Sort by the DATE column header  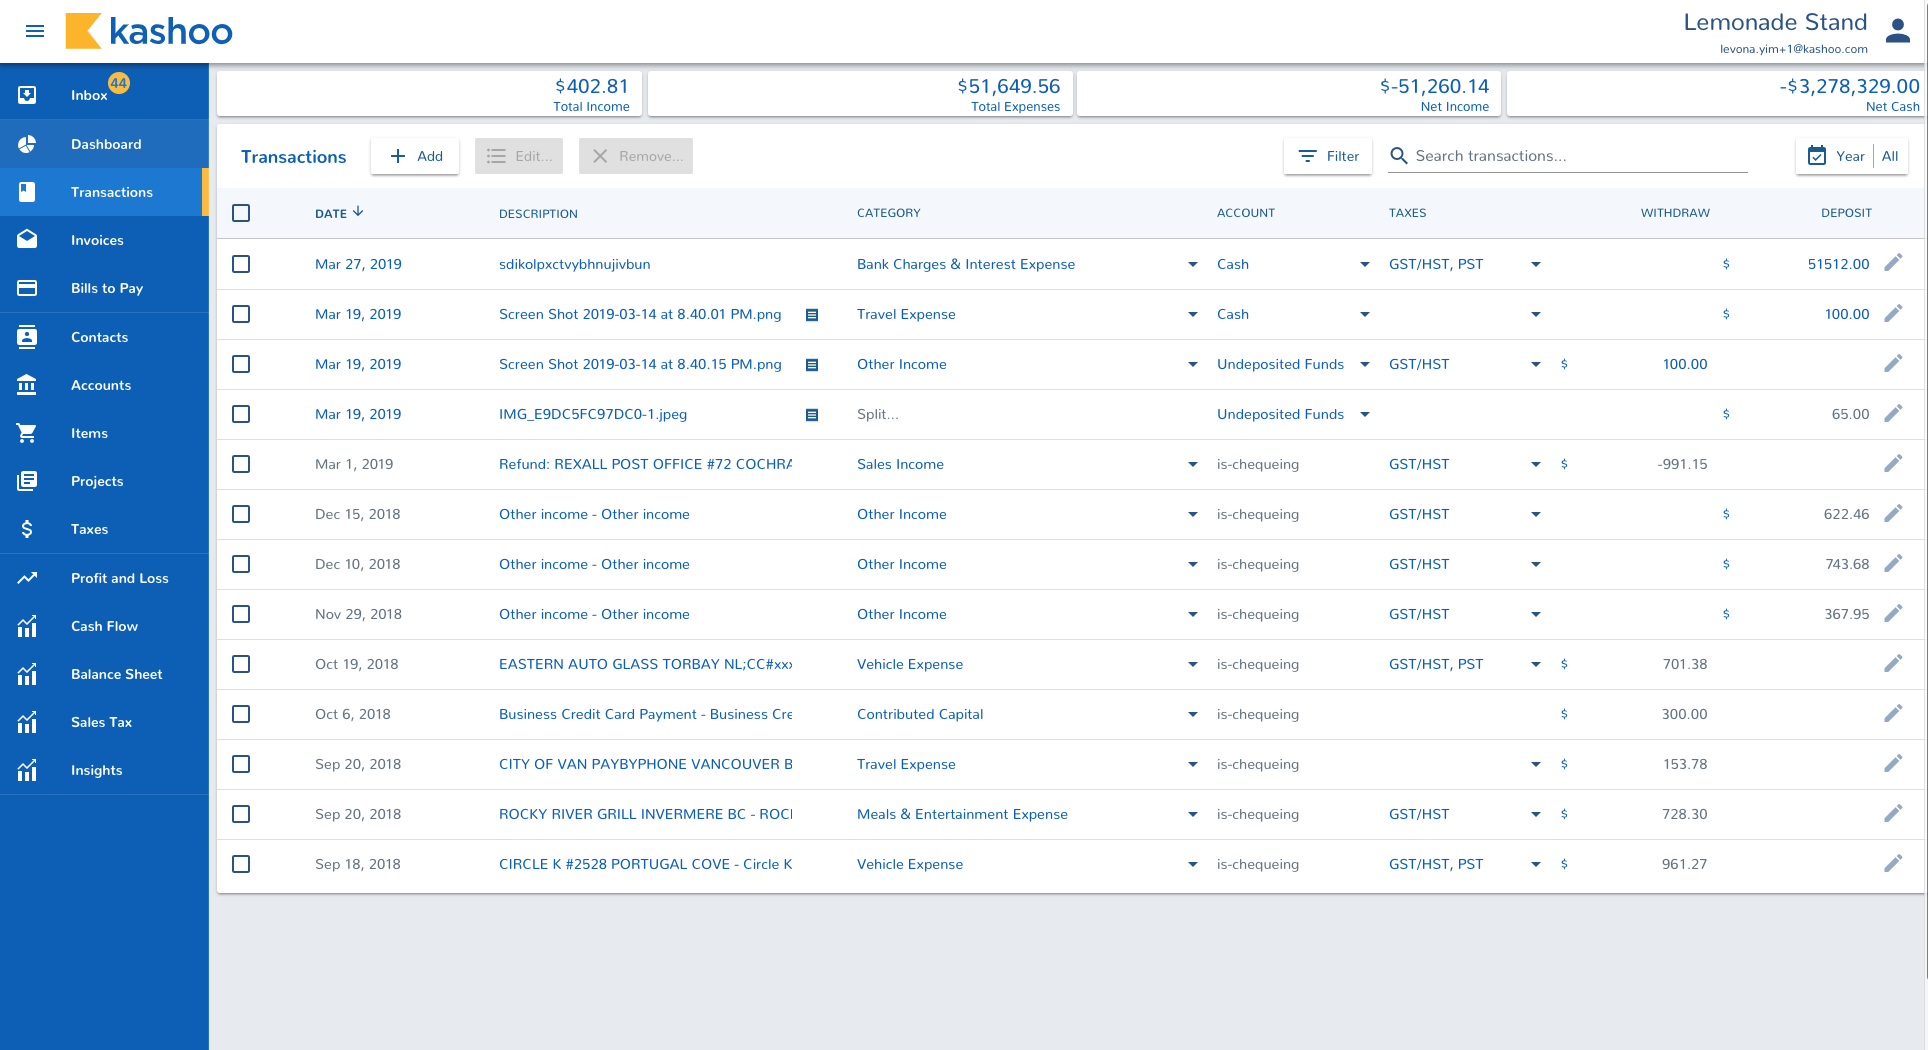pos(331,213)
